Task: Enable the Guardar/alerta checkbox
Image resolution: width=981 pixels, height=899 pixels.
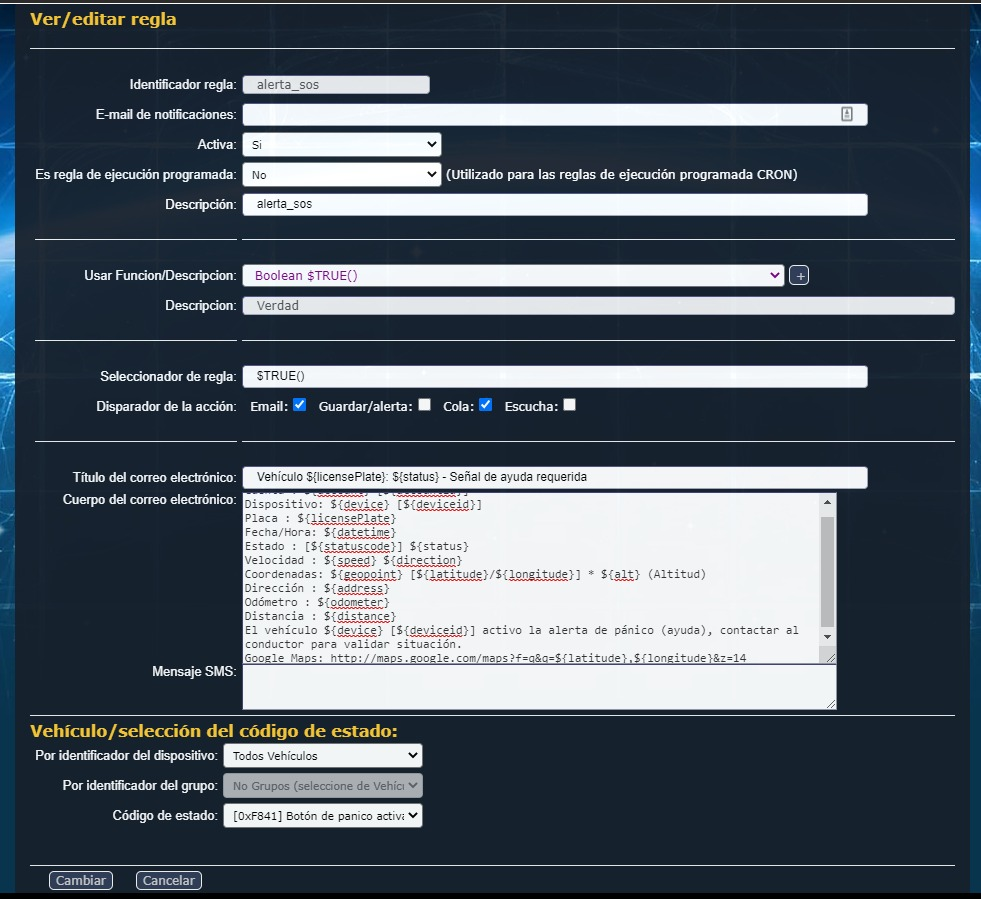Action: 424,405
